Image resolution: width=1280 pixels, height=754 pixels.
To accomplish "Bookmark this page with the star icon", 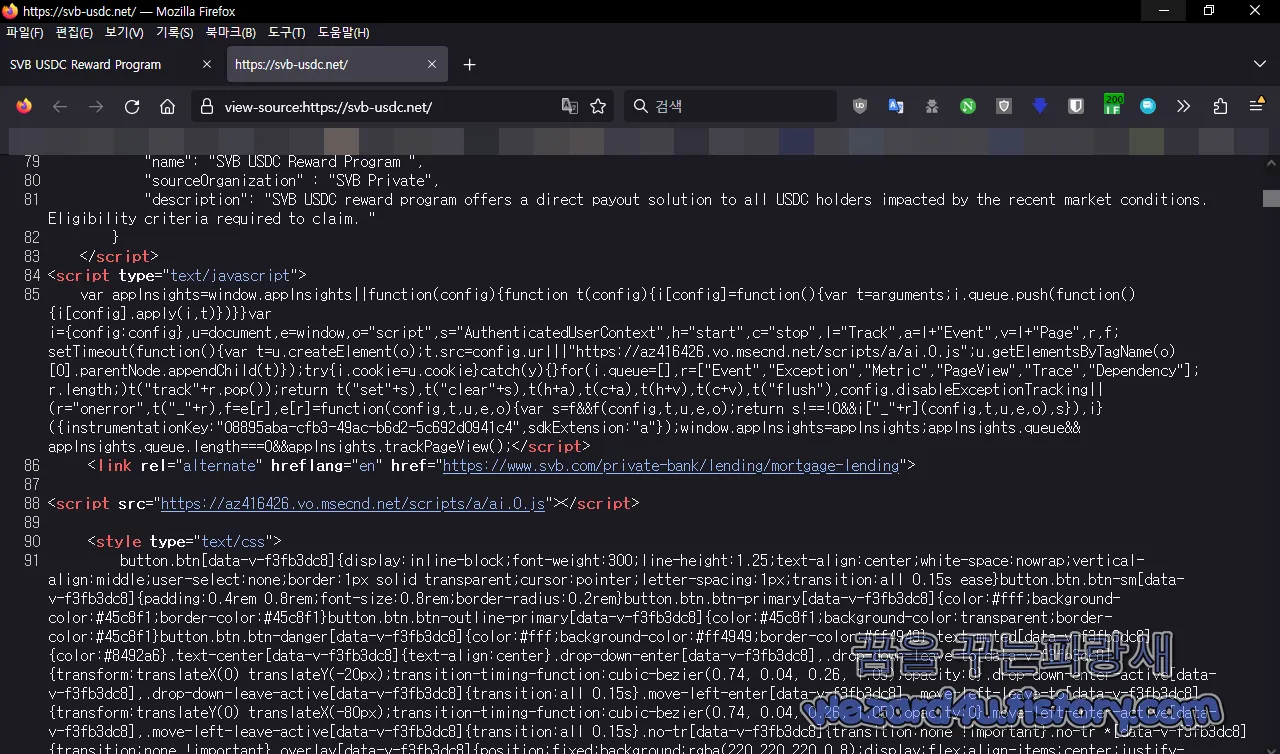I will point(598,106).
